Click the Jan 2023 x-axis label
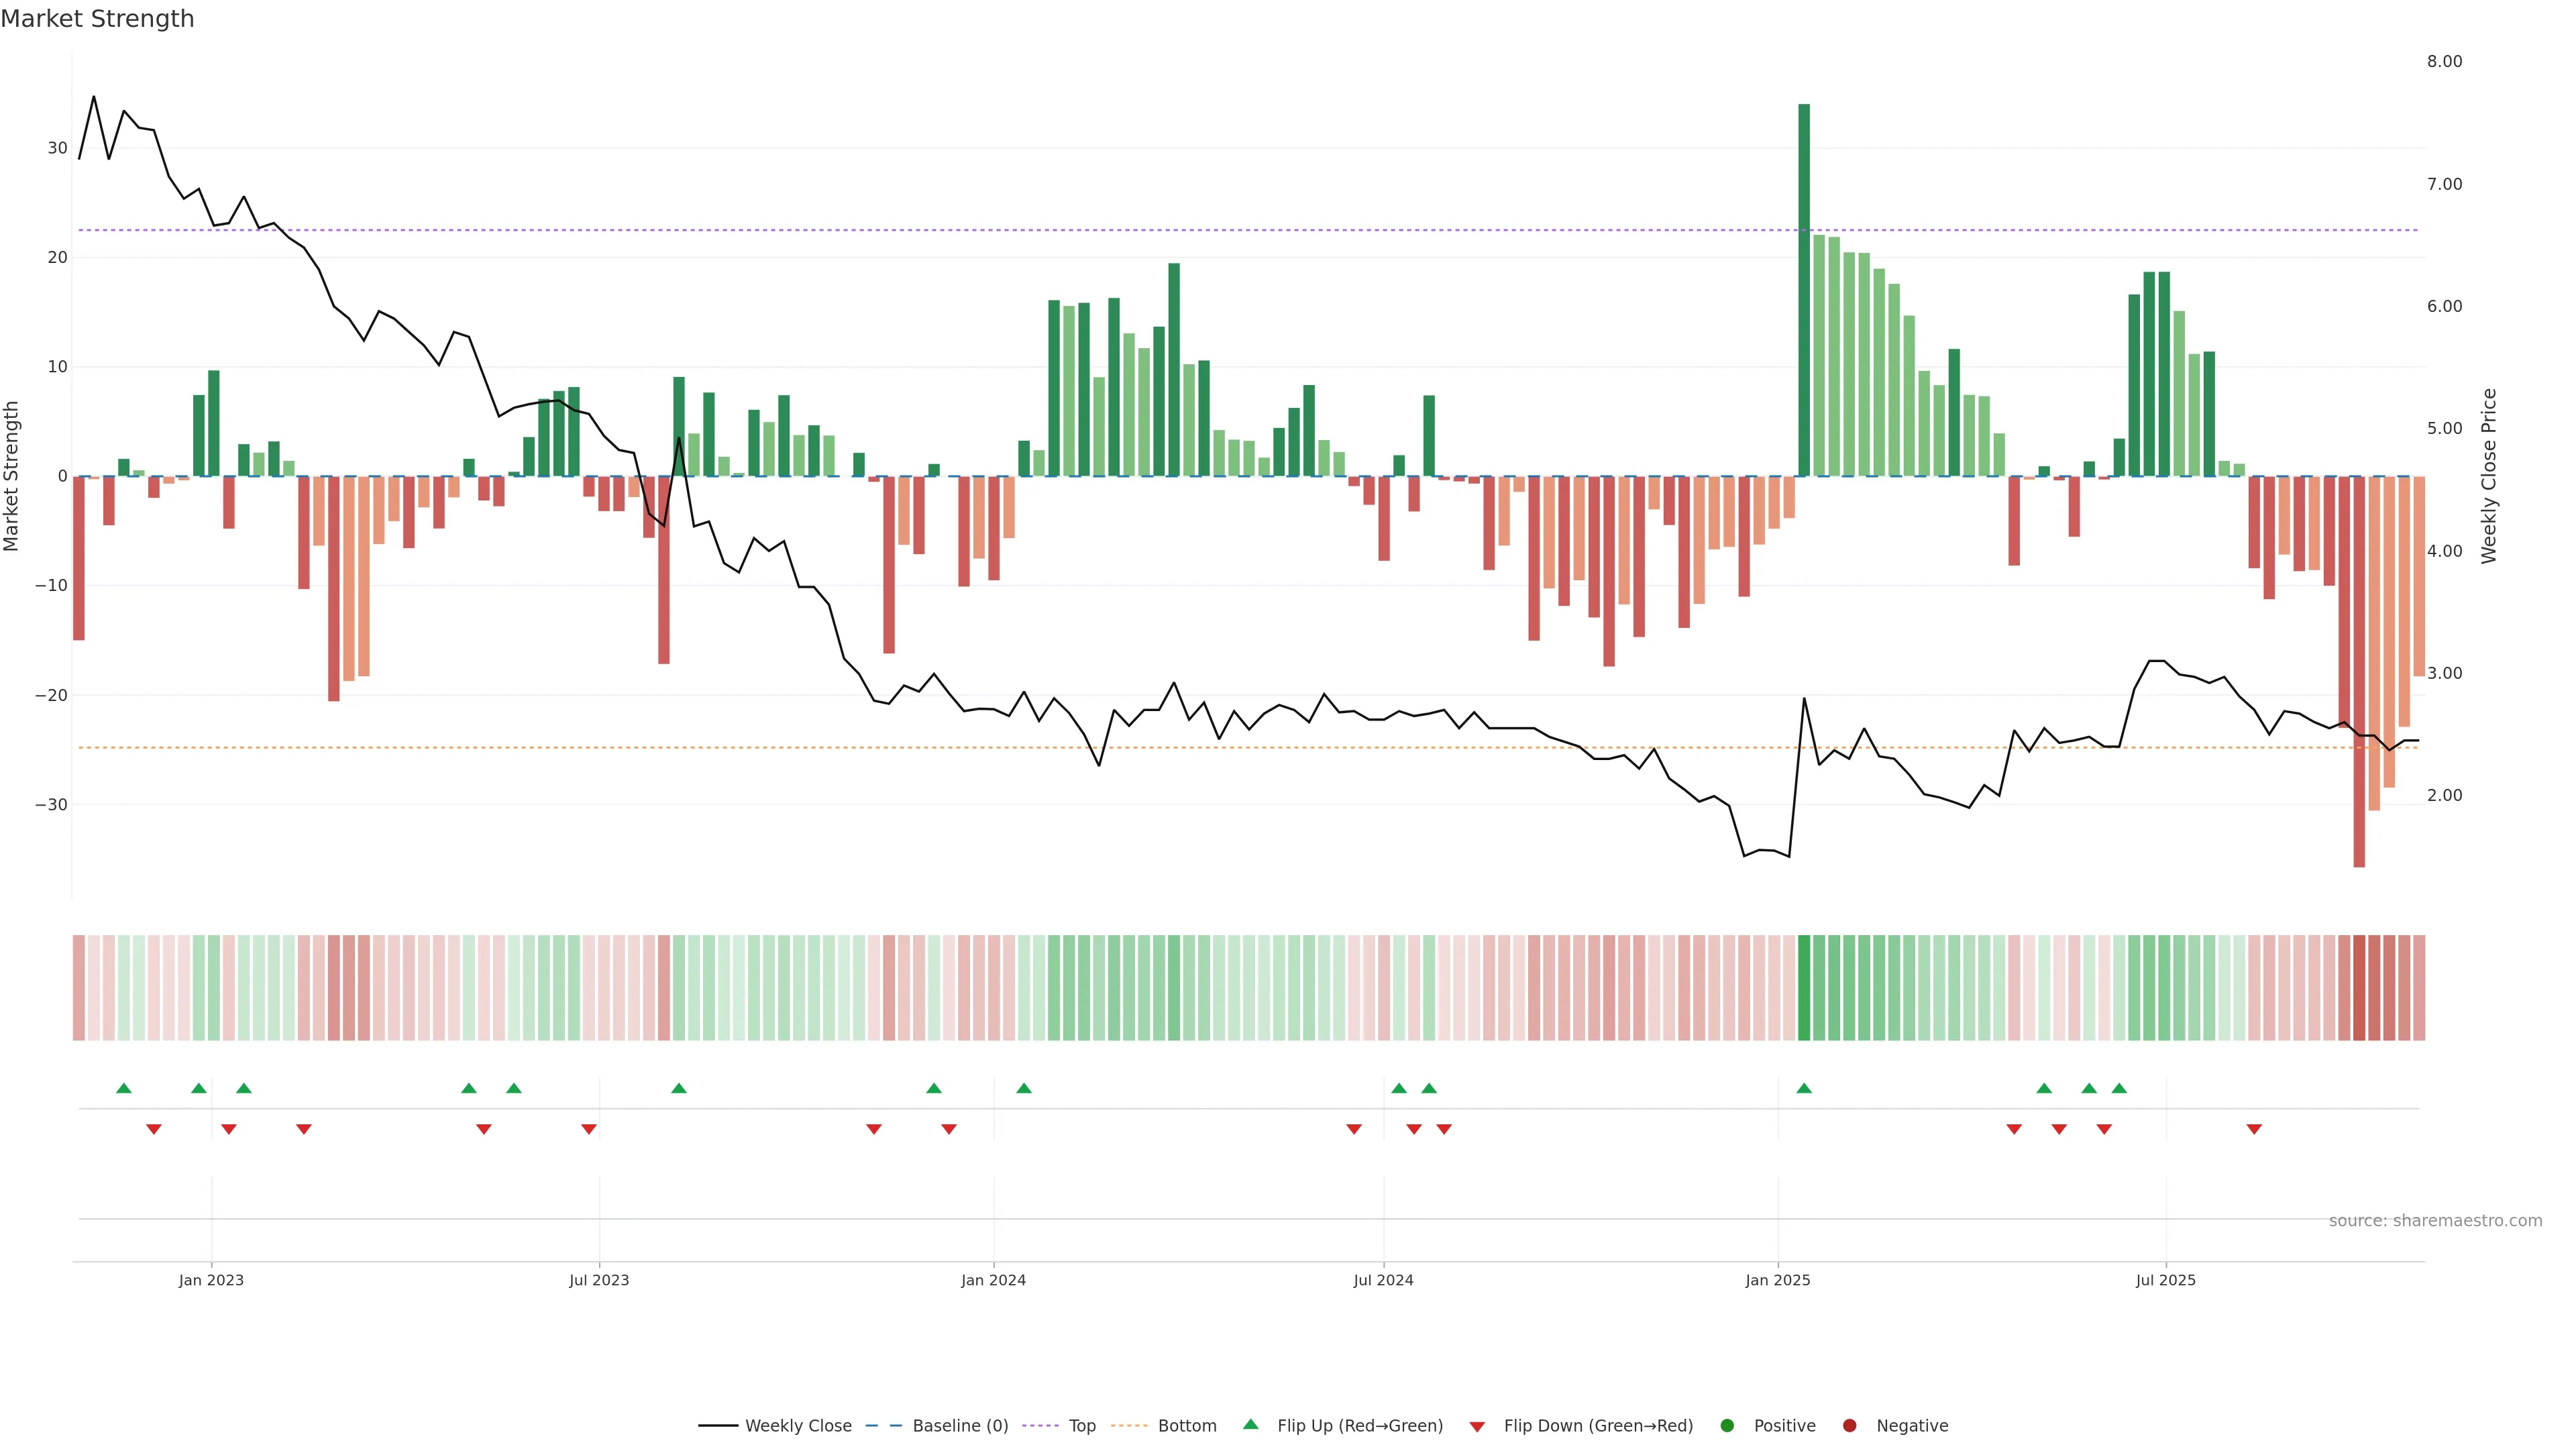2576x1449 pixels. coord(211,1280)
